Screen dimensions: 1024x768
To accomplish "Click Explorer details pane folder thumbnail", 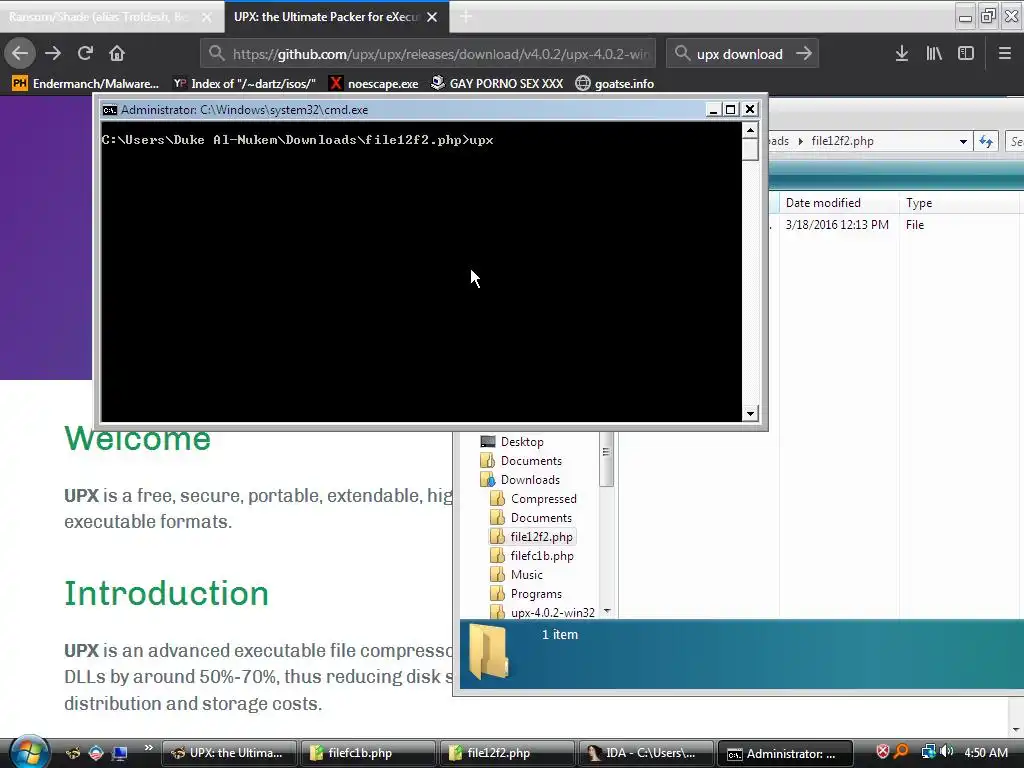I will pos(488,651).
